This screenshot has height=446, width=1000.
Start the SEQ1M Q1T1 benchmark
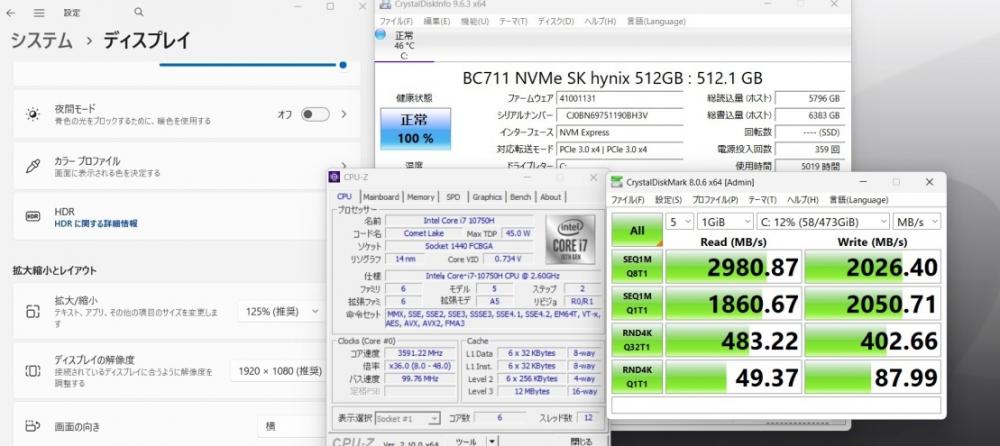point(637,303)
